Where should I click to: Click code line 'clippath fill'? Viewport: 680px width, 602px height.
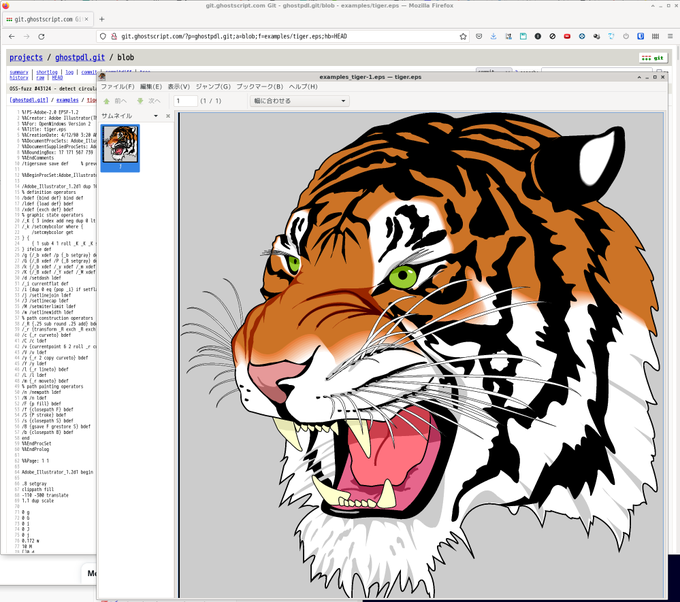(x=40, y=489)
